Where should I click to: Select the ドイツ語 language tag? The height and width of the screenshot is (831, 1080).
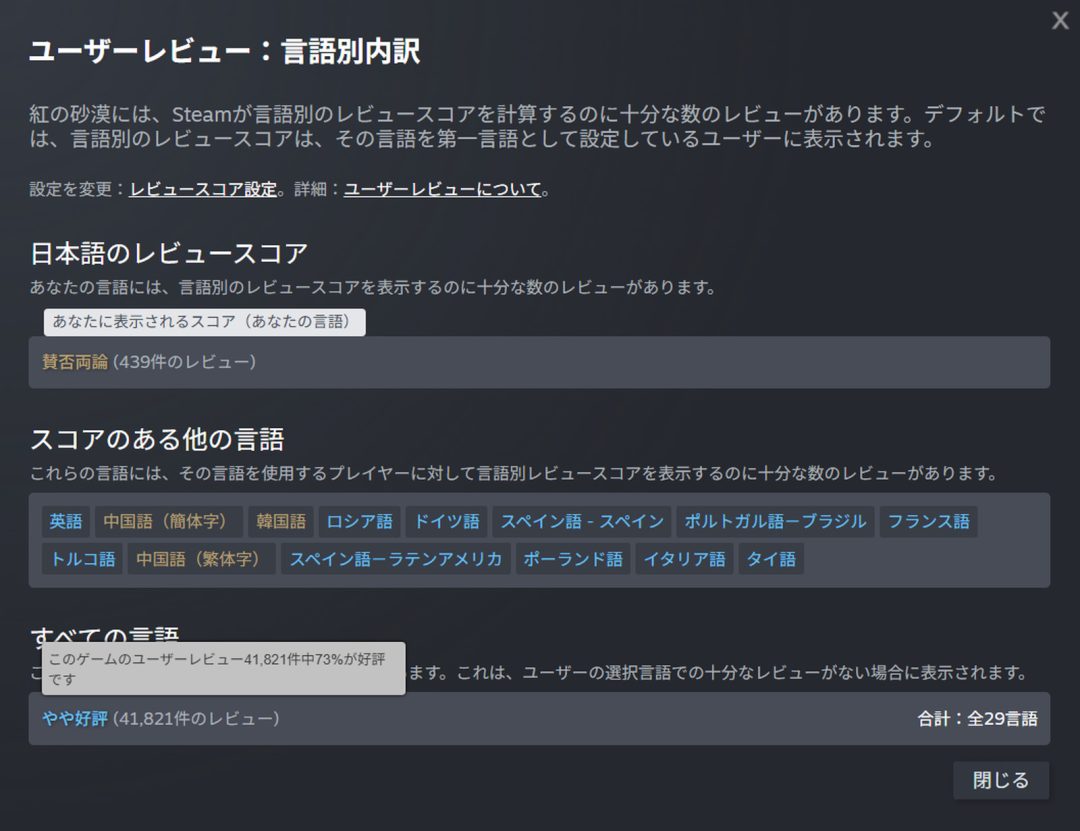pos(446,522)
